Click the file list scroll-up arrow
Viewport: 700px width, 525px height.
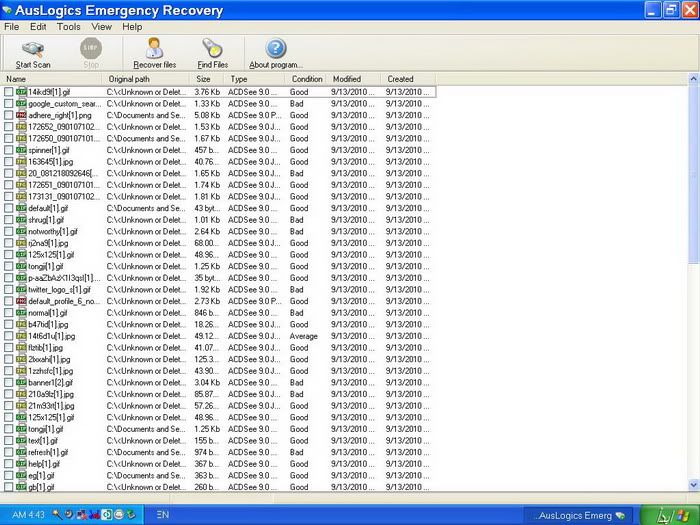pyautogui.click(x=693, y=79)
